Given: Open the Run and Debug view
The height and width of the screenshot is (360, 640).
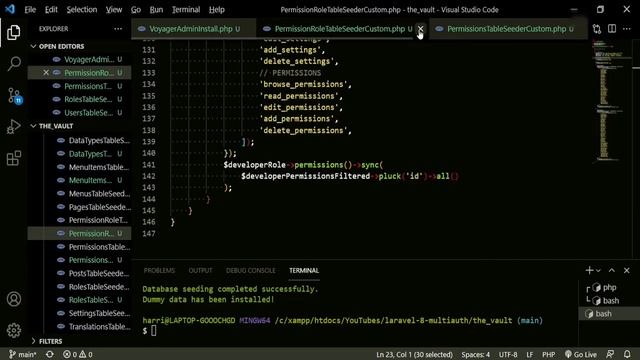Looking at the screenshot, I should (x=13, y=127).
